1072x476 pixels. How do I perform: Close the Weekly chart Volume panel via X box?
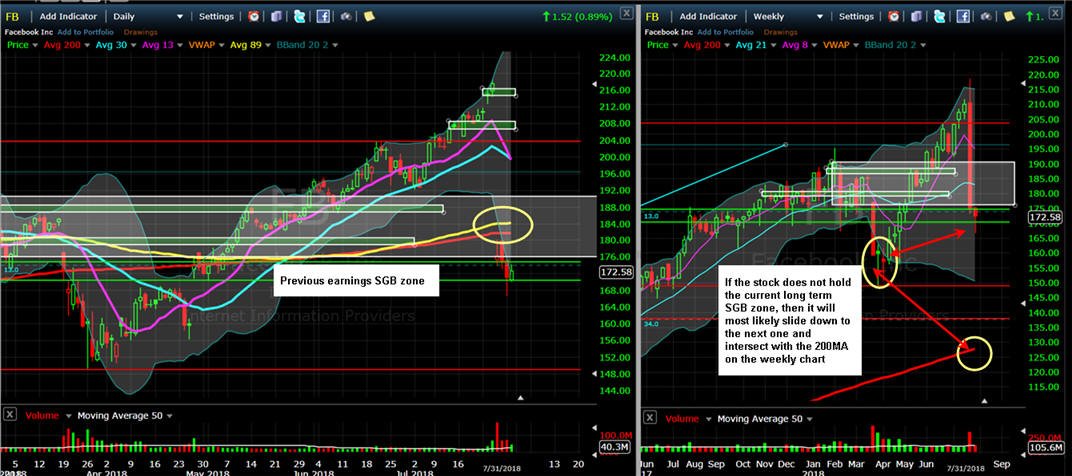(x=650, y=417)
